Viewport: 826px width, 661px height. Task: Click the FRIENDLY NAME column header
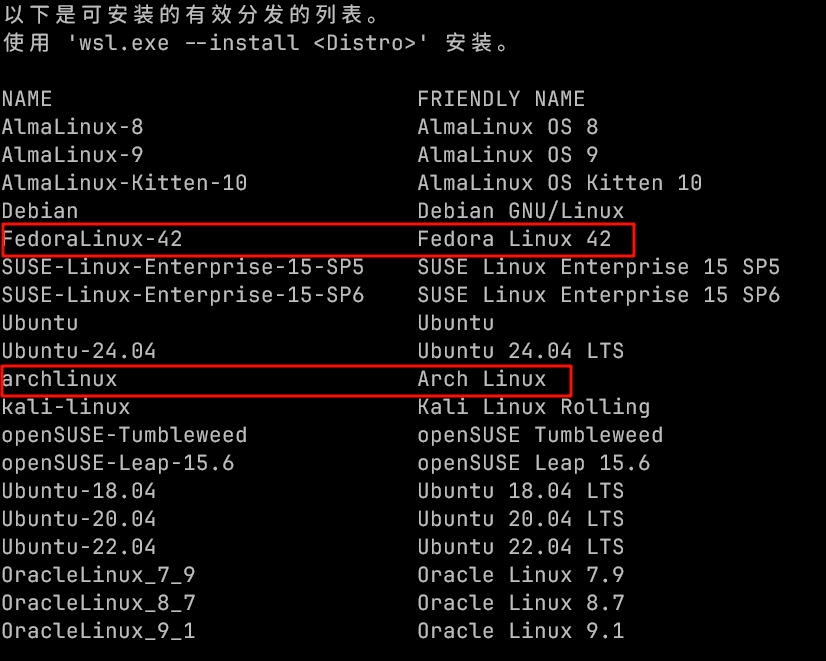501,99
